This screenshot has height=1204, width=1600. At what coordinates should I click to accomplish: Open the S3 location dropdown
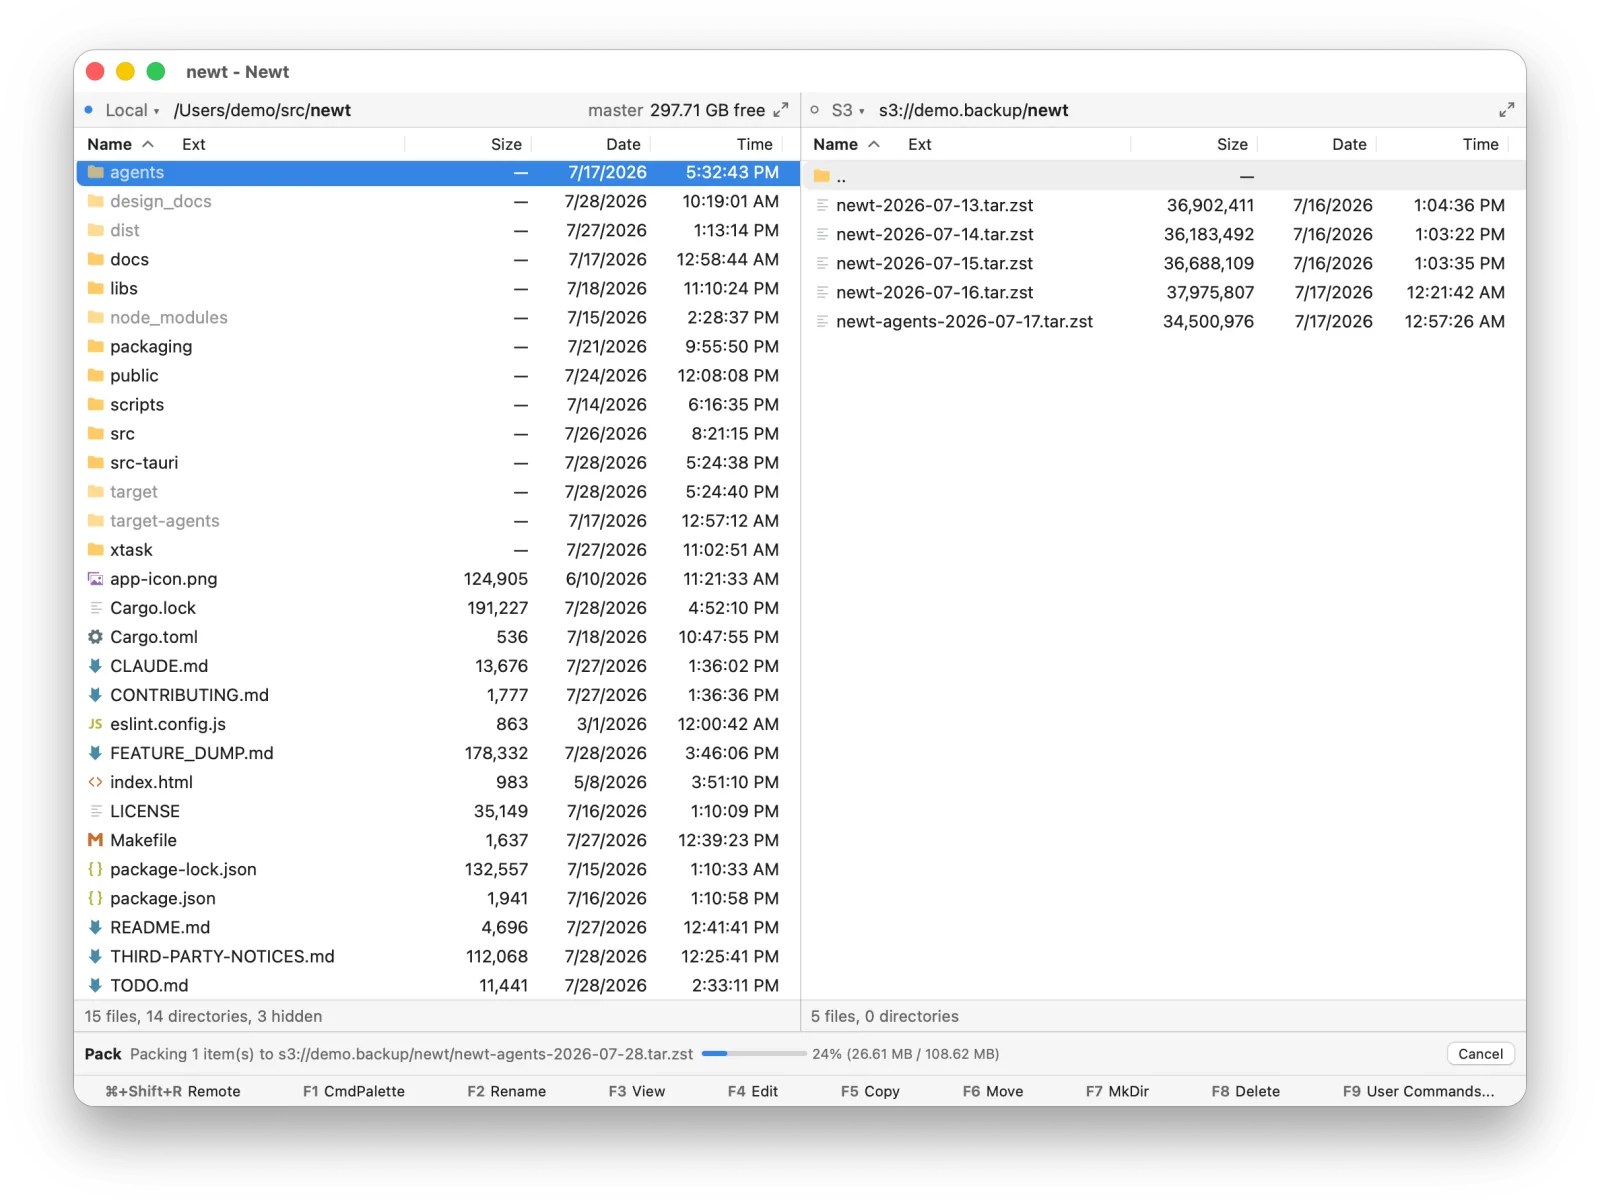848,110
